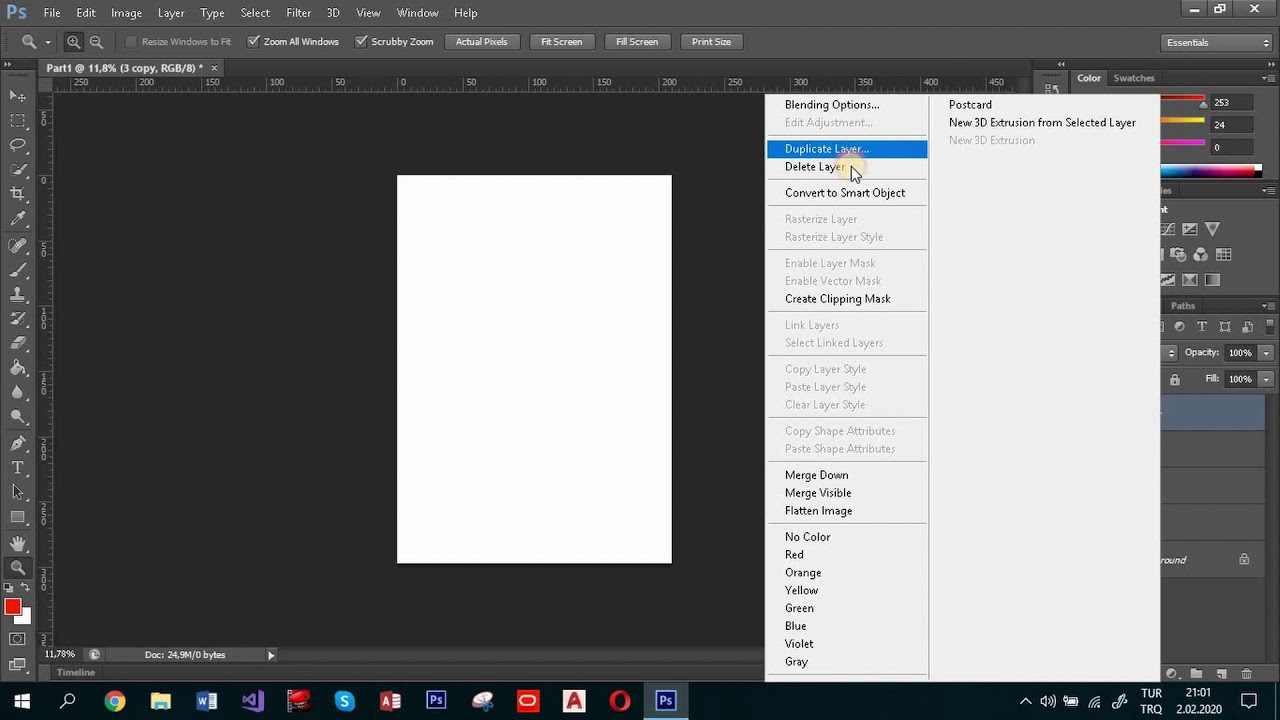1280x720 pixels.
Task: Select the Paint Bucket tool
Action: [18, 368]
